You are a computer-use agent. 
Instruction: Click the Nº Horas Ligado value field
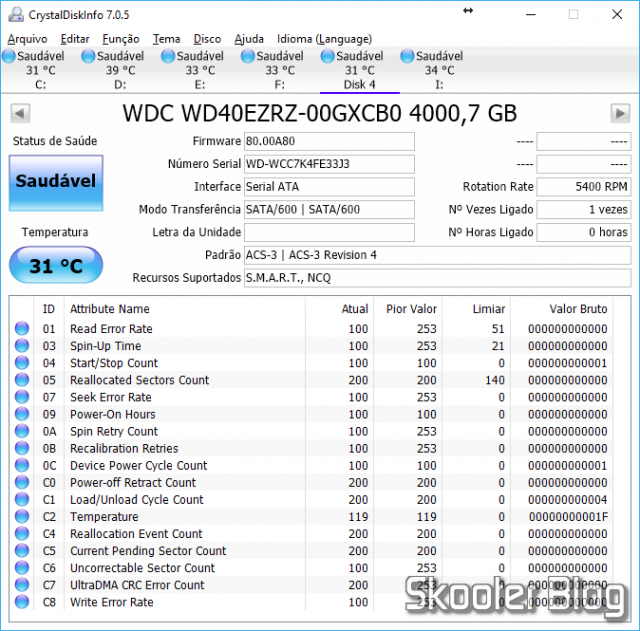584,232
